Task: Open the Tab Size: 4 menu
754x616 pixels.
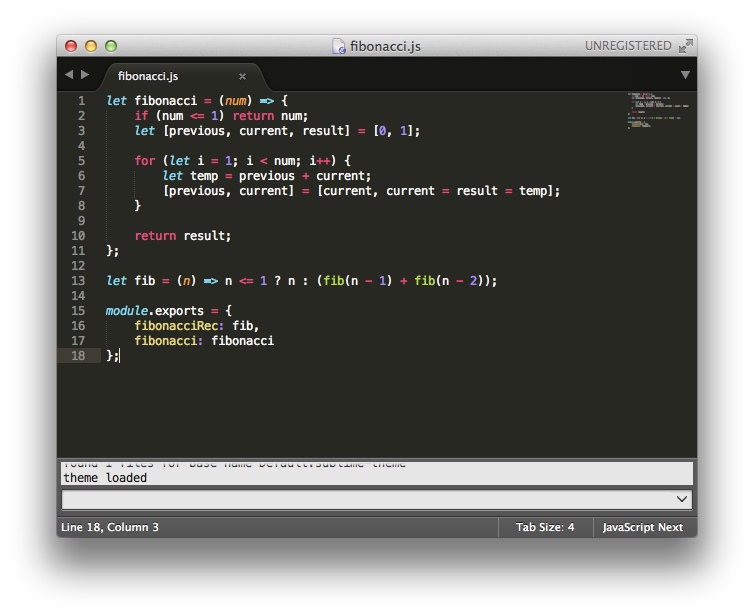Action: click(544, 527)
